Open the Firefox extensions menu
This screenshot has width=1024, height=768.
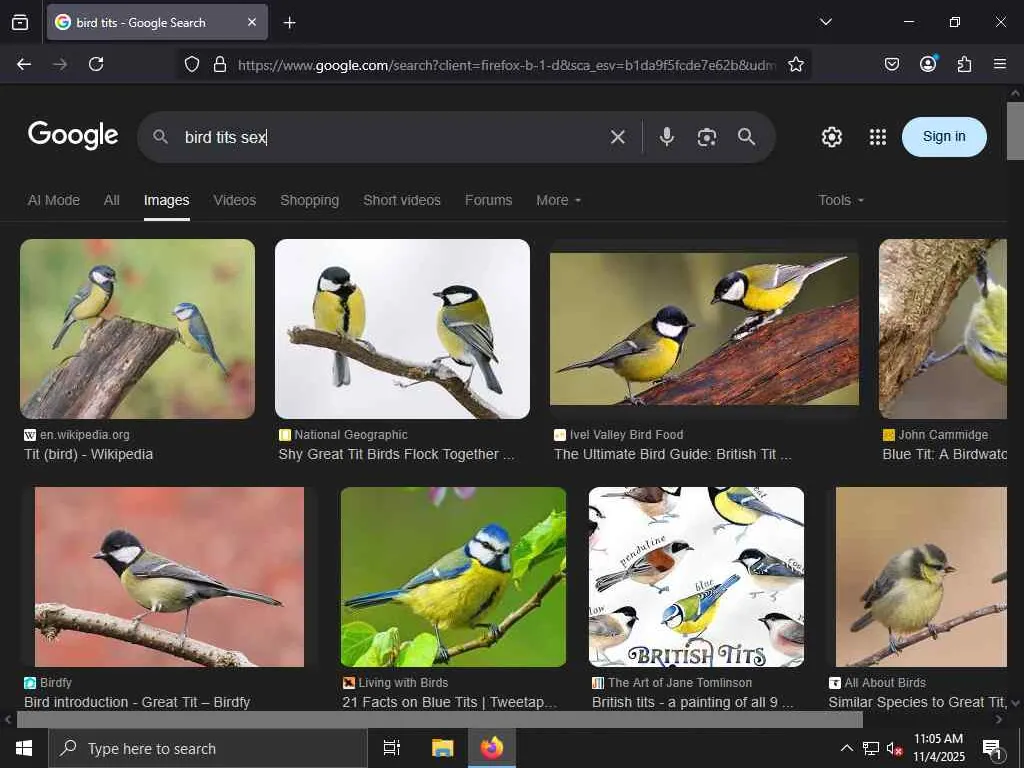964,64
